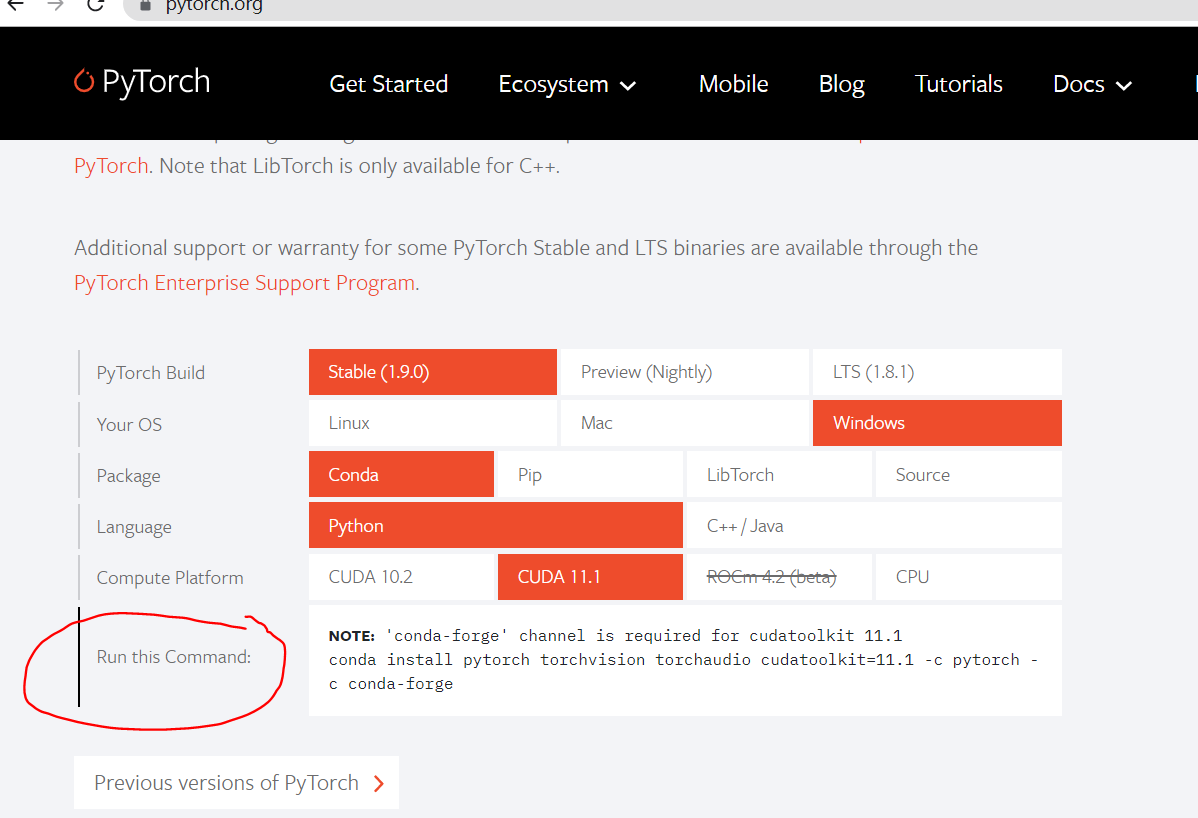This screenshot has width=1198, height=818.
Task: Select LibTorch package option
Action: pyautogui.click(x=779, y=474)
